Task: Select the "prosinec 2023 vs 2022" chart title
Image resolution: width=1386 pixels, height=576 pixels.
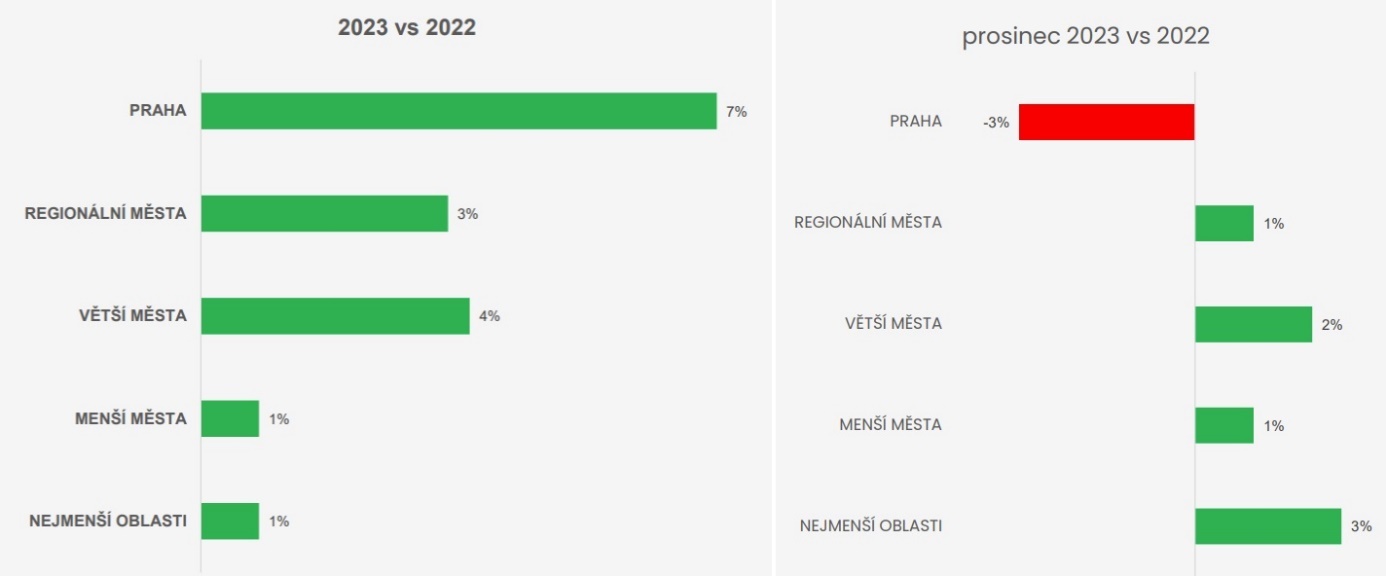Action: [x=1085, y=36]
